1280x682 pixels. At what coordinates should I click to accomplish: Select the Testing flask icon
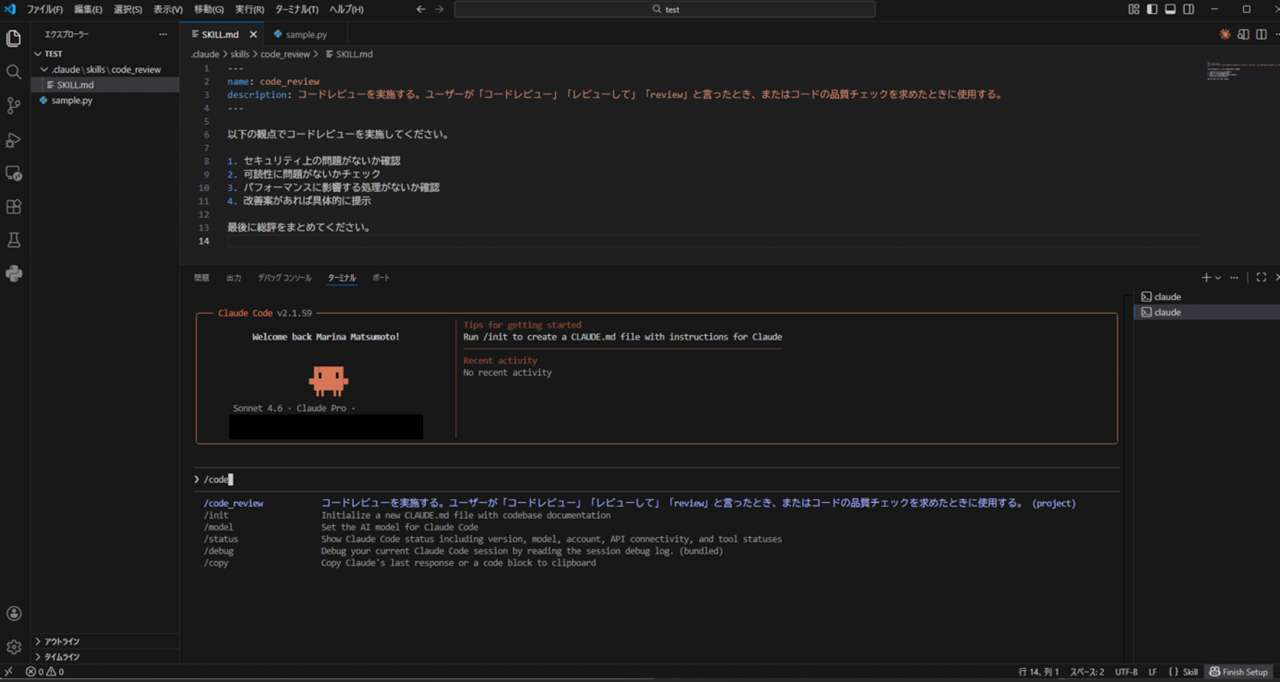click(x=13, y=240)
